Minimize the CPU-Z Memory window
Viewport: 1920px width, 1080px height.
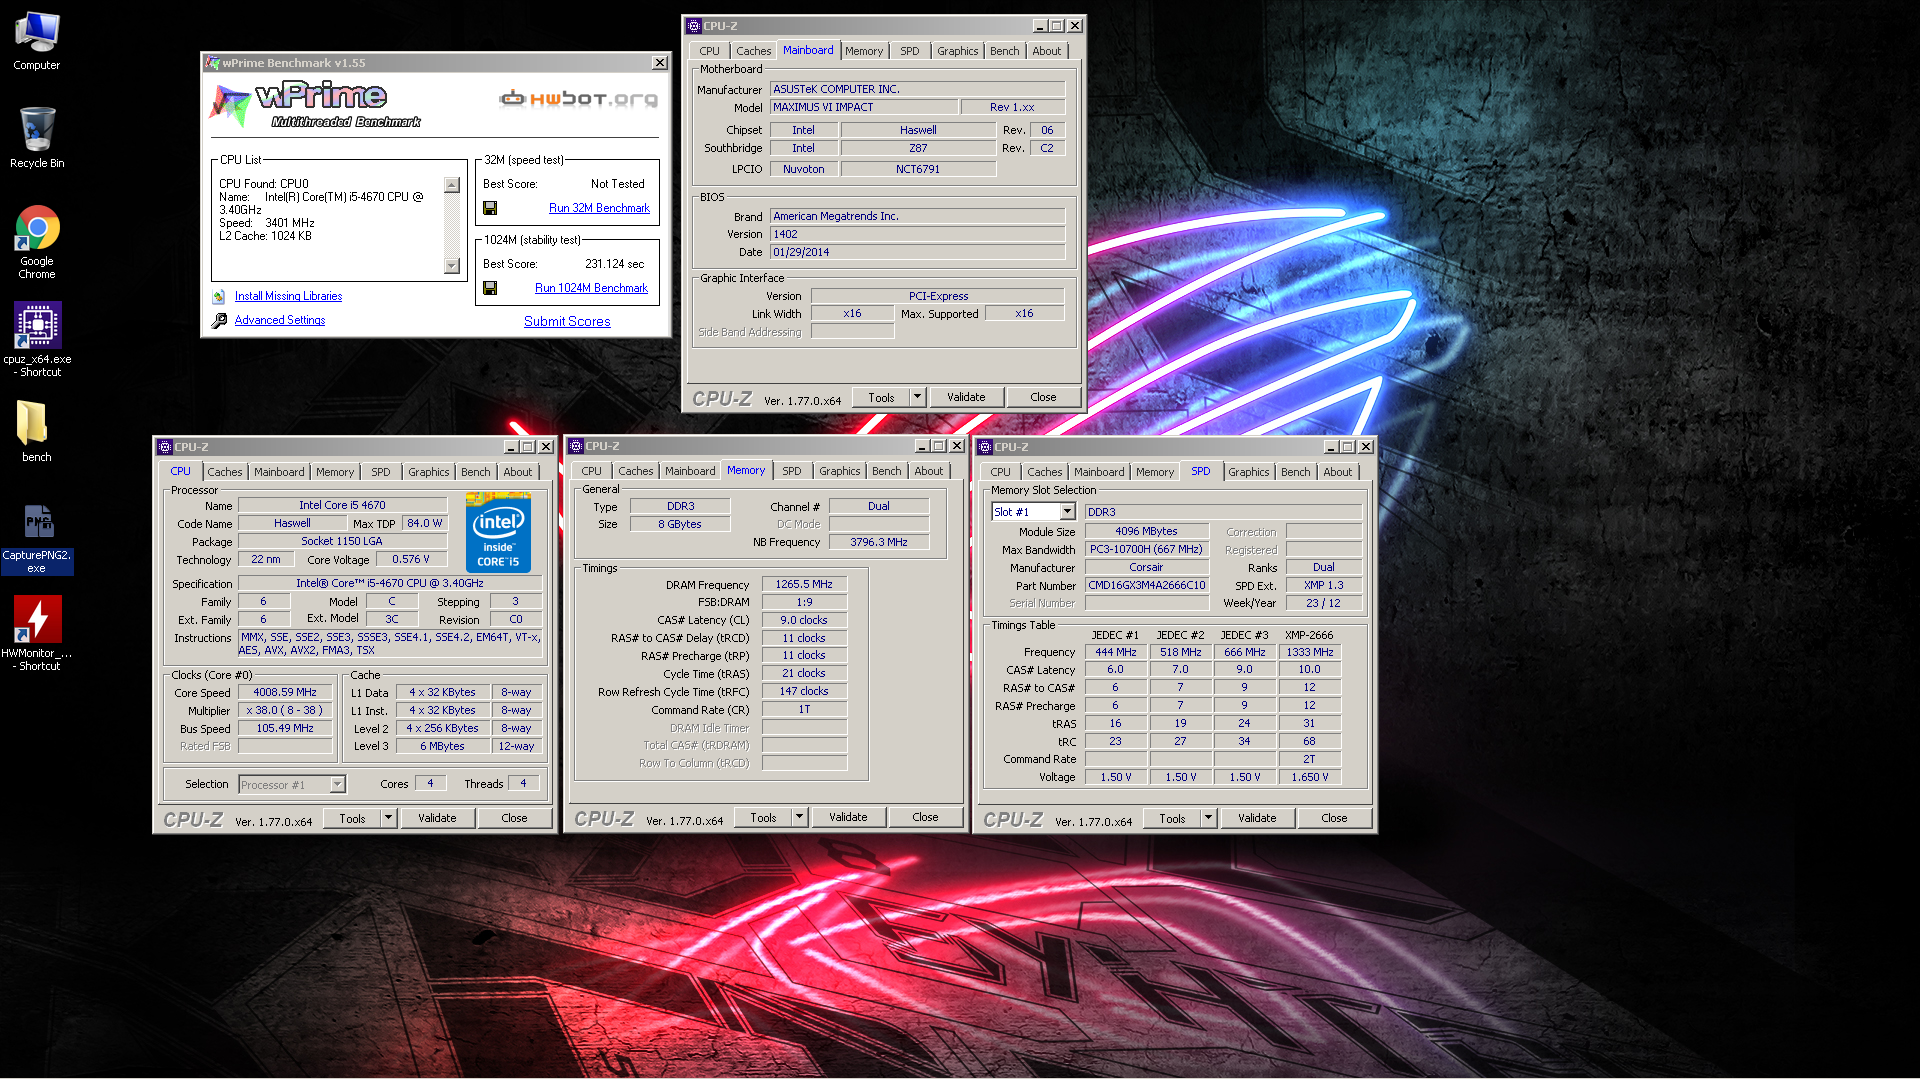tap(922, 446)
